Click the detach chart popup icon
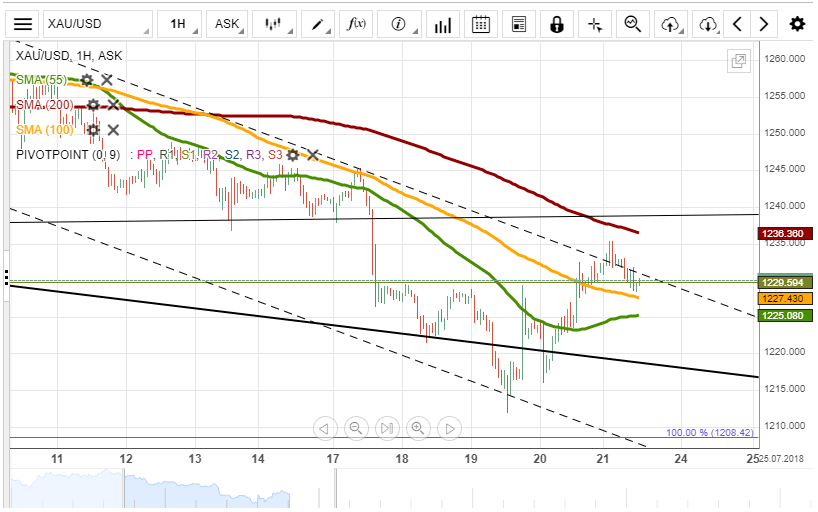The height and width of the screenshot is (512, 818). [739, 61]
